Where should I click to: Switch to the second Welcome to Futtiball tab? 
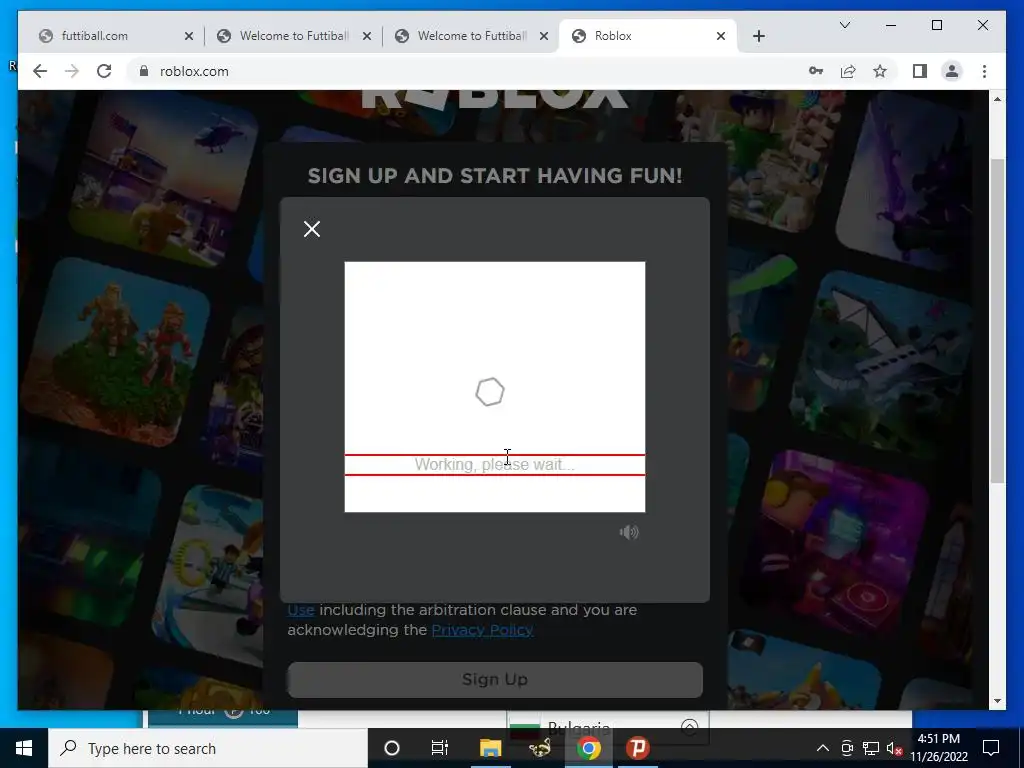(472, 36)
